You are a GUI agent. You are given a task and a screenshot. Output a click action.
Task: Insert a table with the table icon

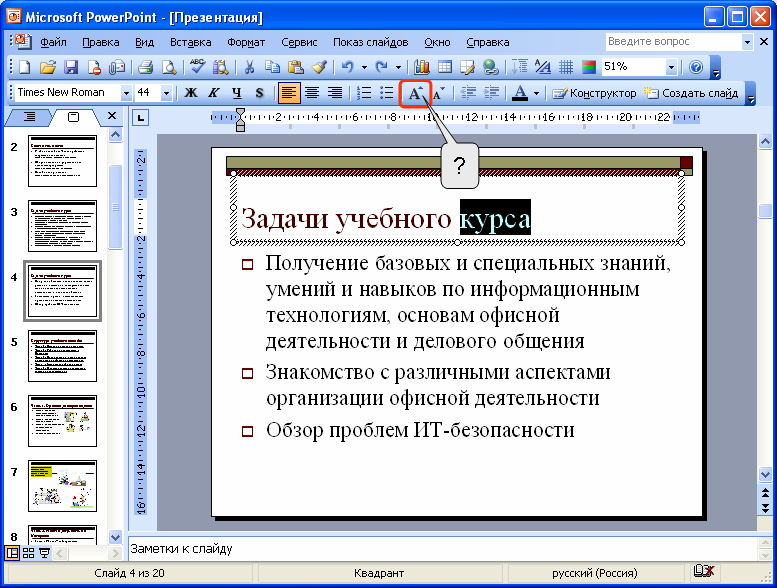pos(445,67)
